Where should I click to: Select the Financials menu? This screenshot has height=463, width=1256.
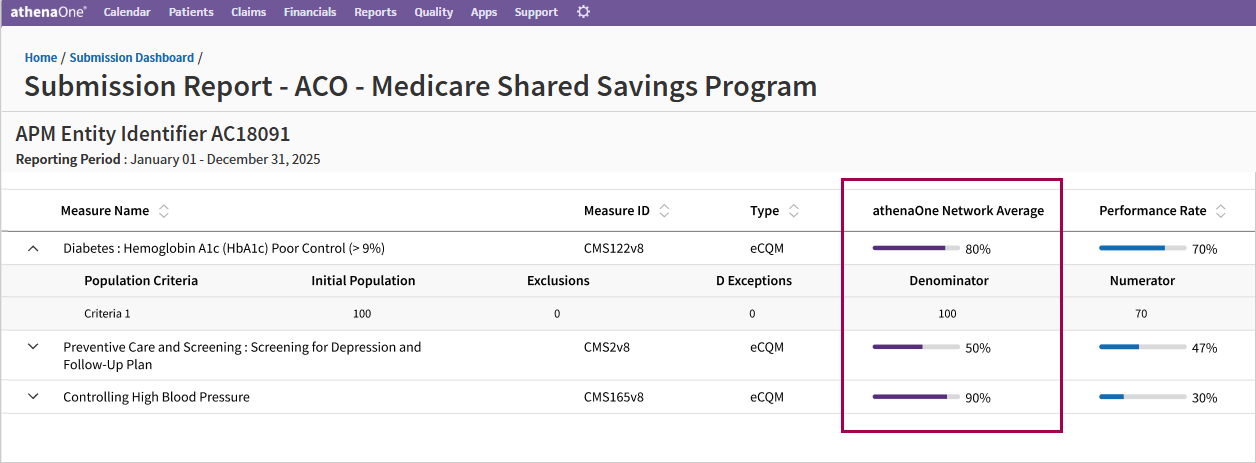pyautogui.click(x=310, y=12)
